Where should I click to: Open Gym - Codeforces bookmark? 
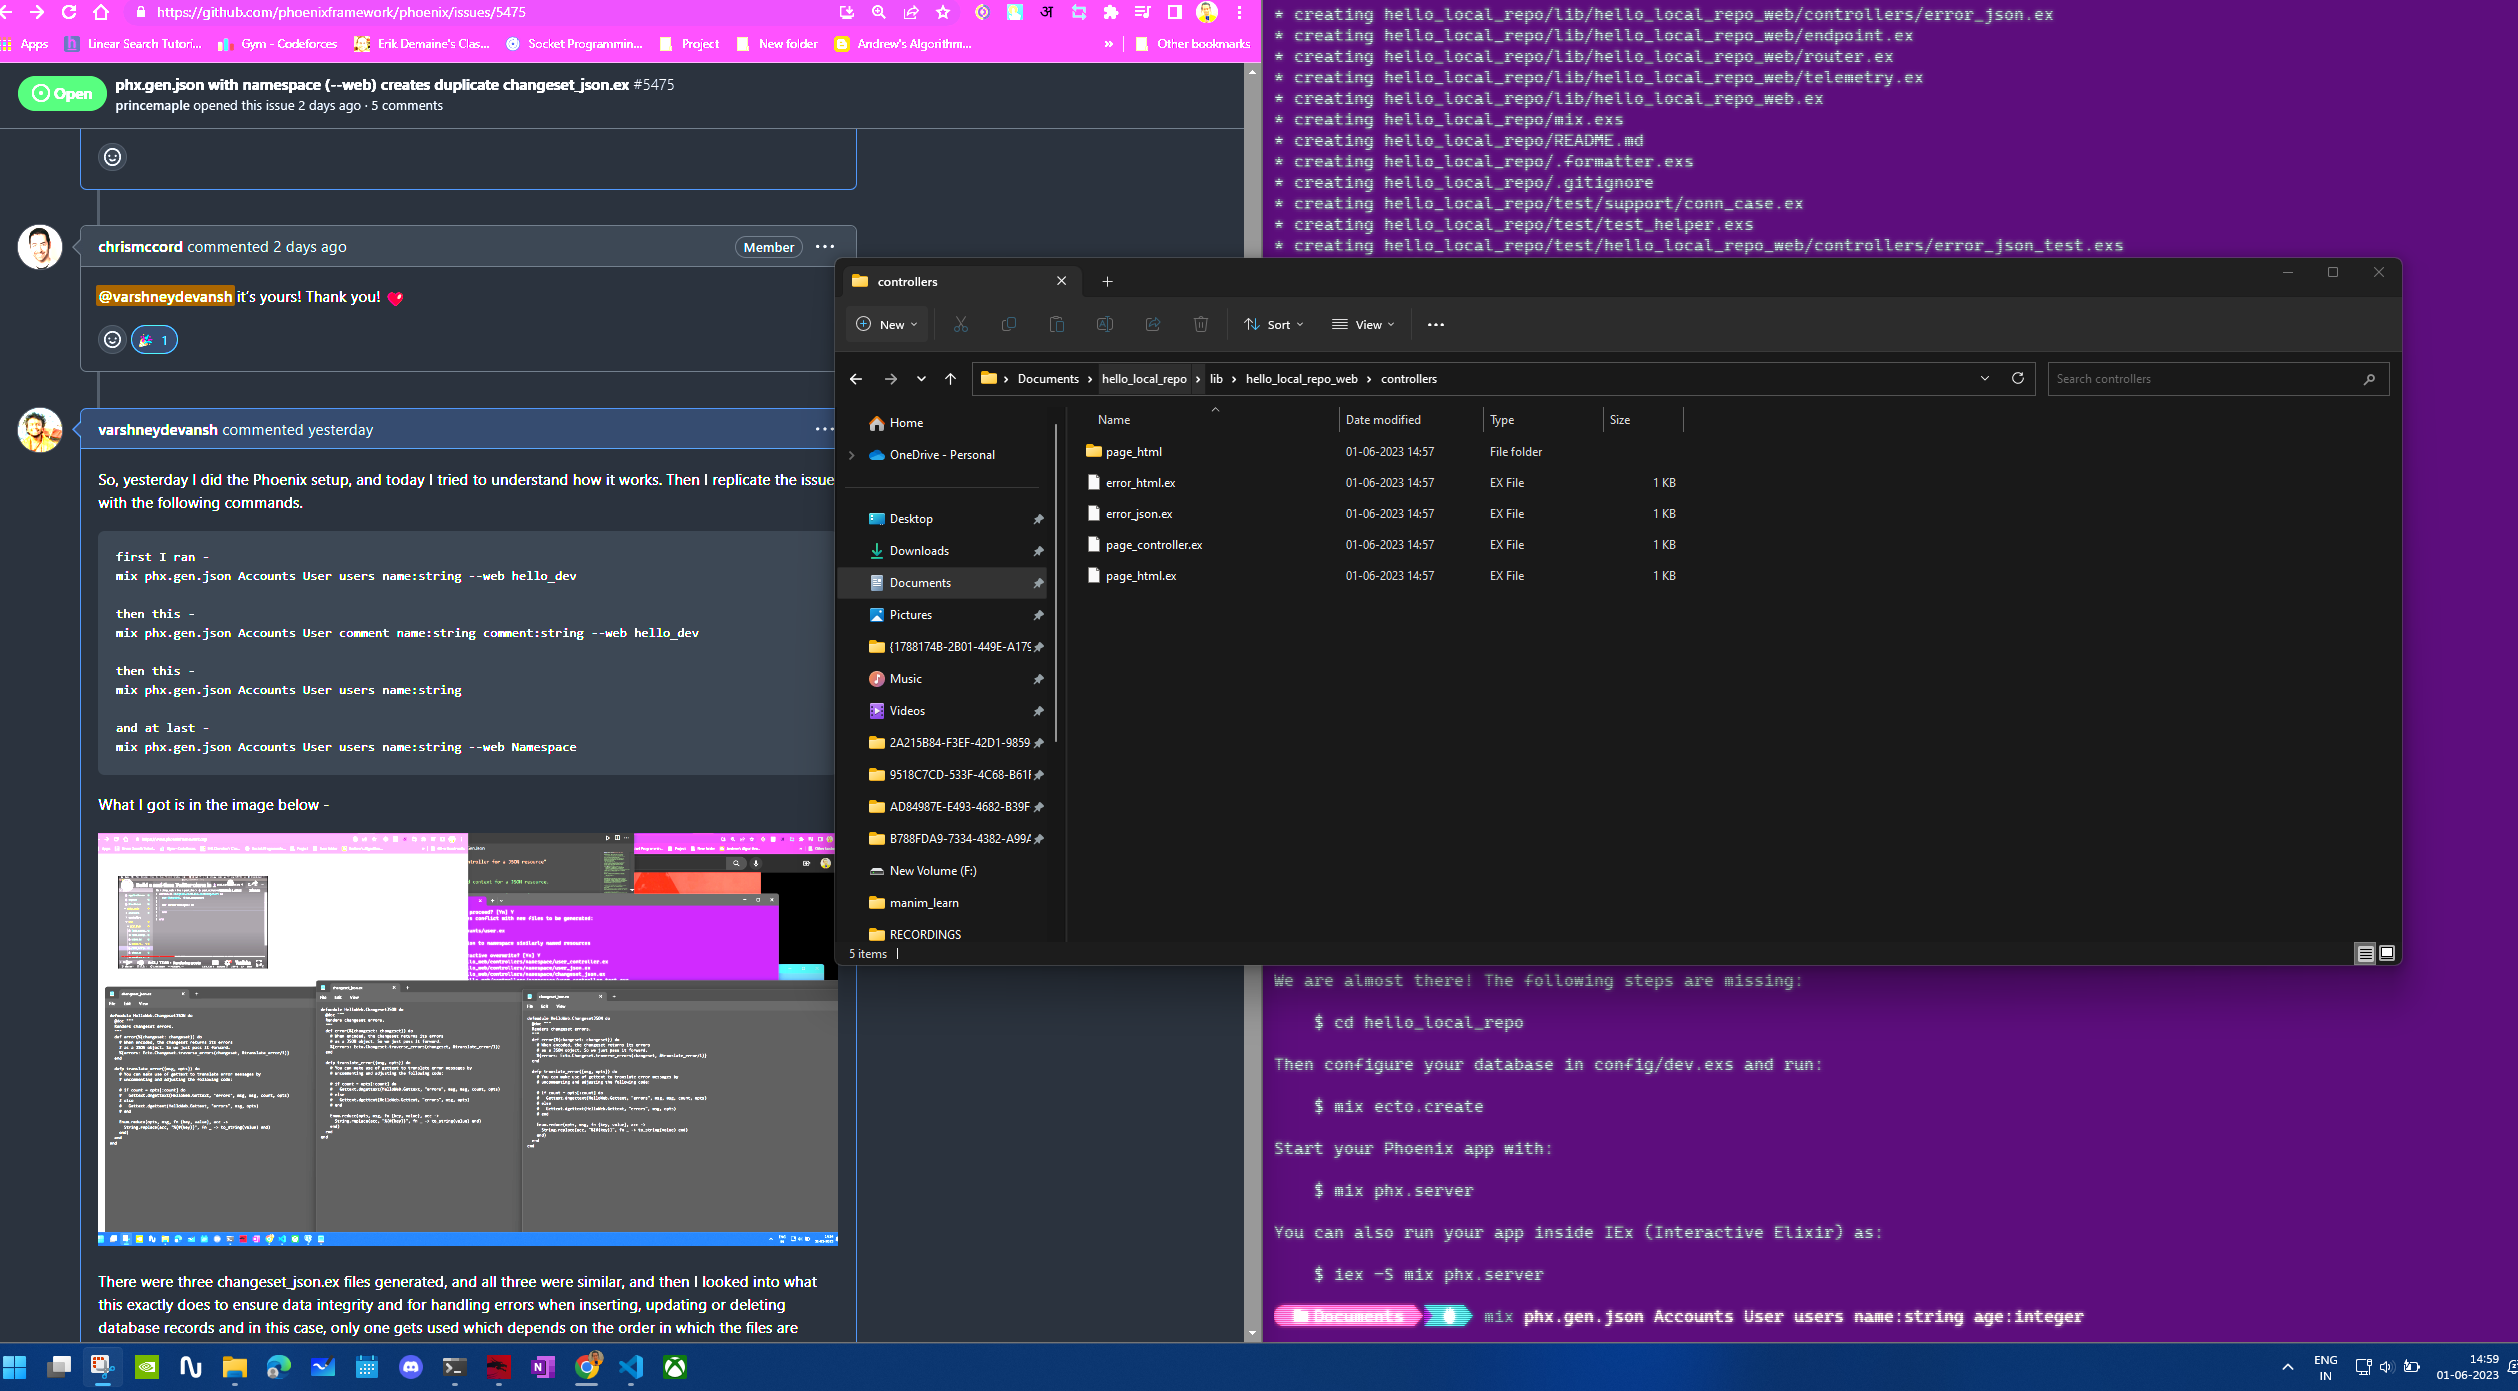point(278,44)
